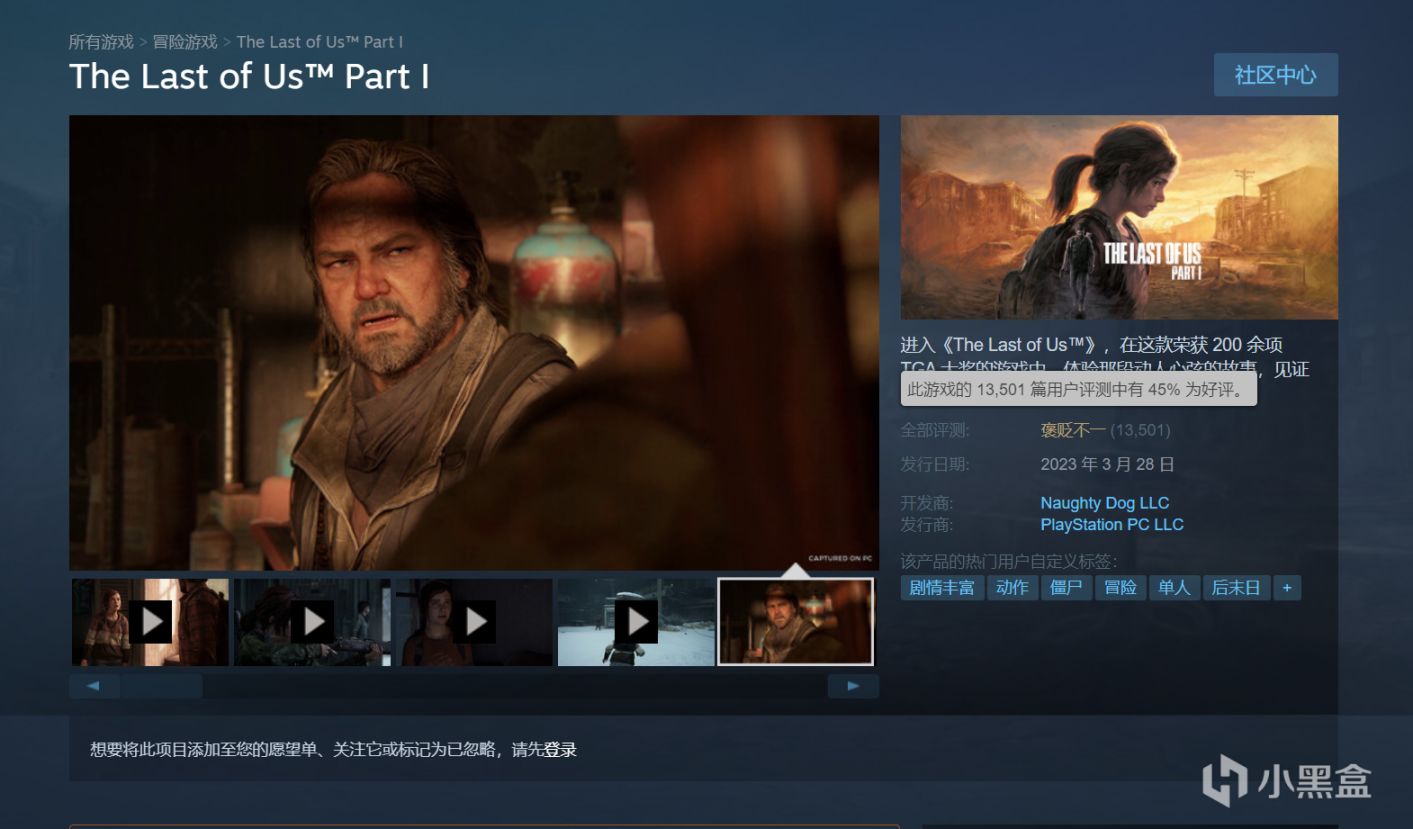Click the 全部评测 label
Screen dimensions: 1413x829
pos(935,431)
